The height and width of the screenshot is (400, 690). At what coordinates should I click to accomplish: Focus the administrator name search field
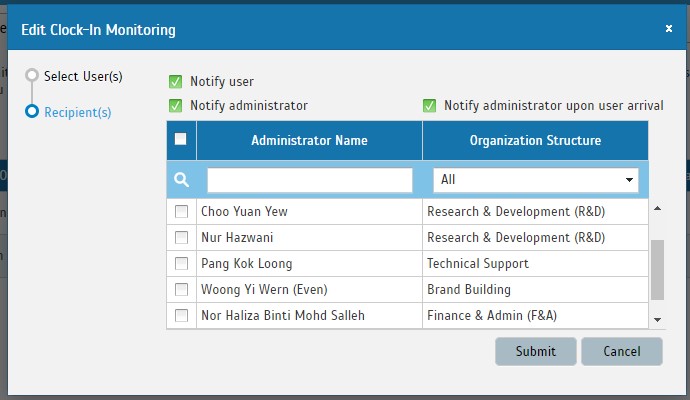(x=310, y=180)
